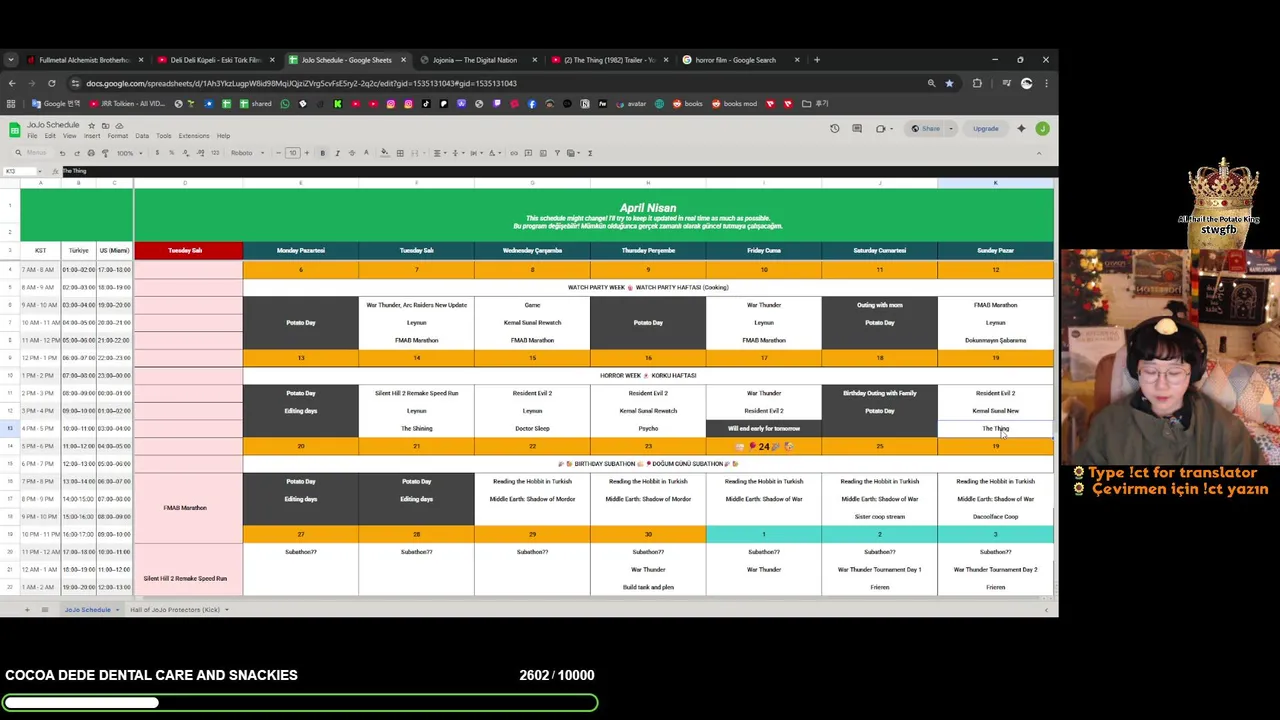Expand the Share options arrow

(x=950, y=128)
